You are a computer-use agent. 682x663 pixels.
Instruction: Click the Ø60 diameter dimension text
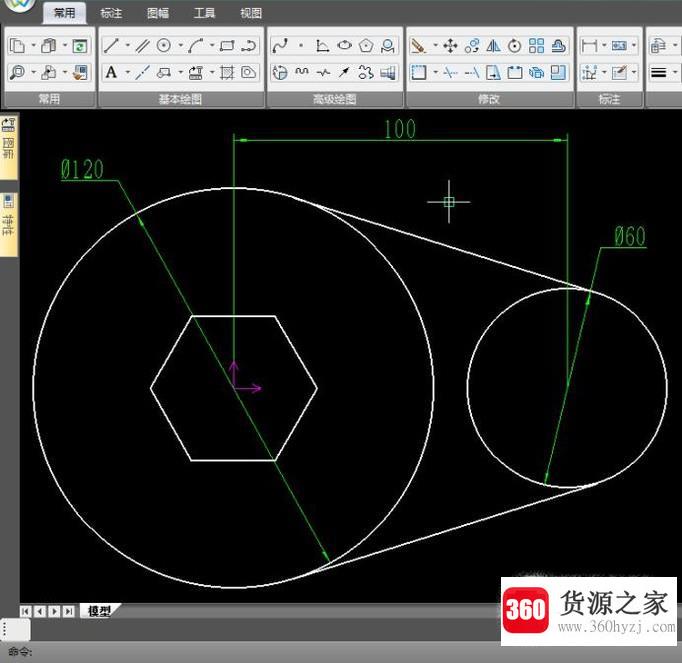coord(630,236)
